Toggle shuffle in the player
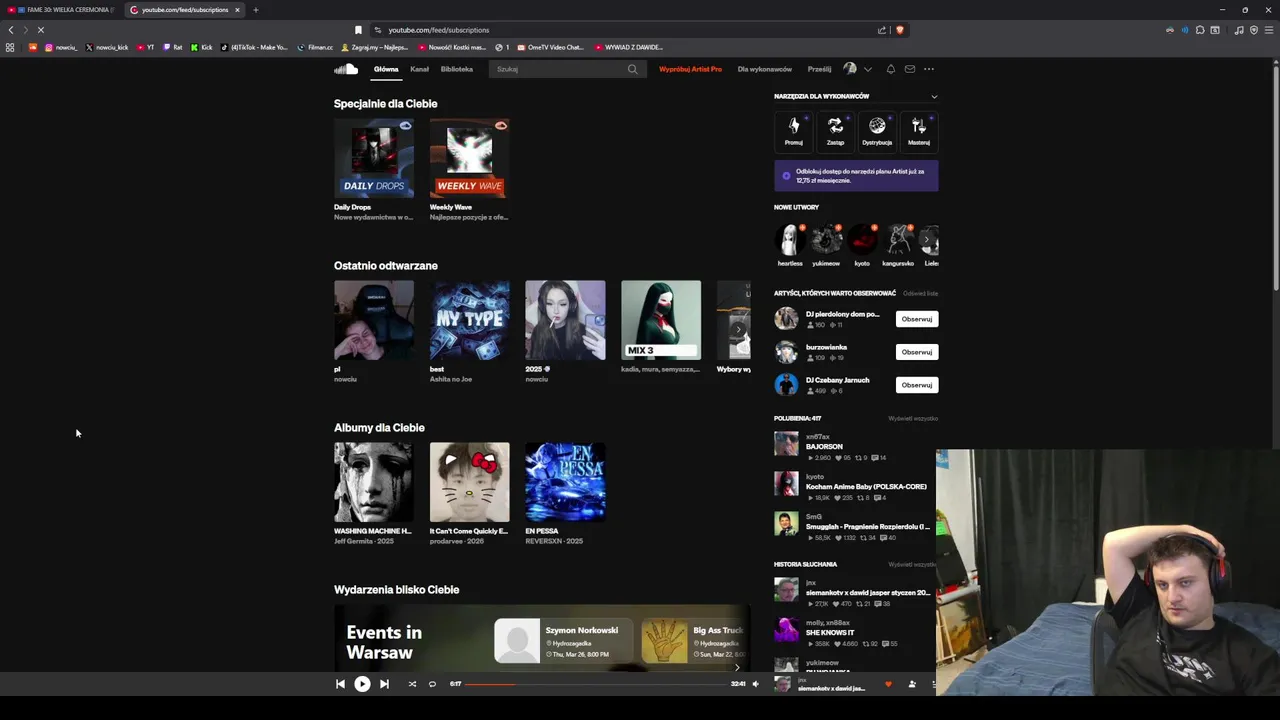1280x720 pixels. [412, 684]
